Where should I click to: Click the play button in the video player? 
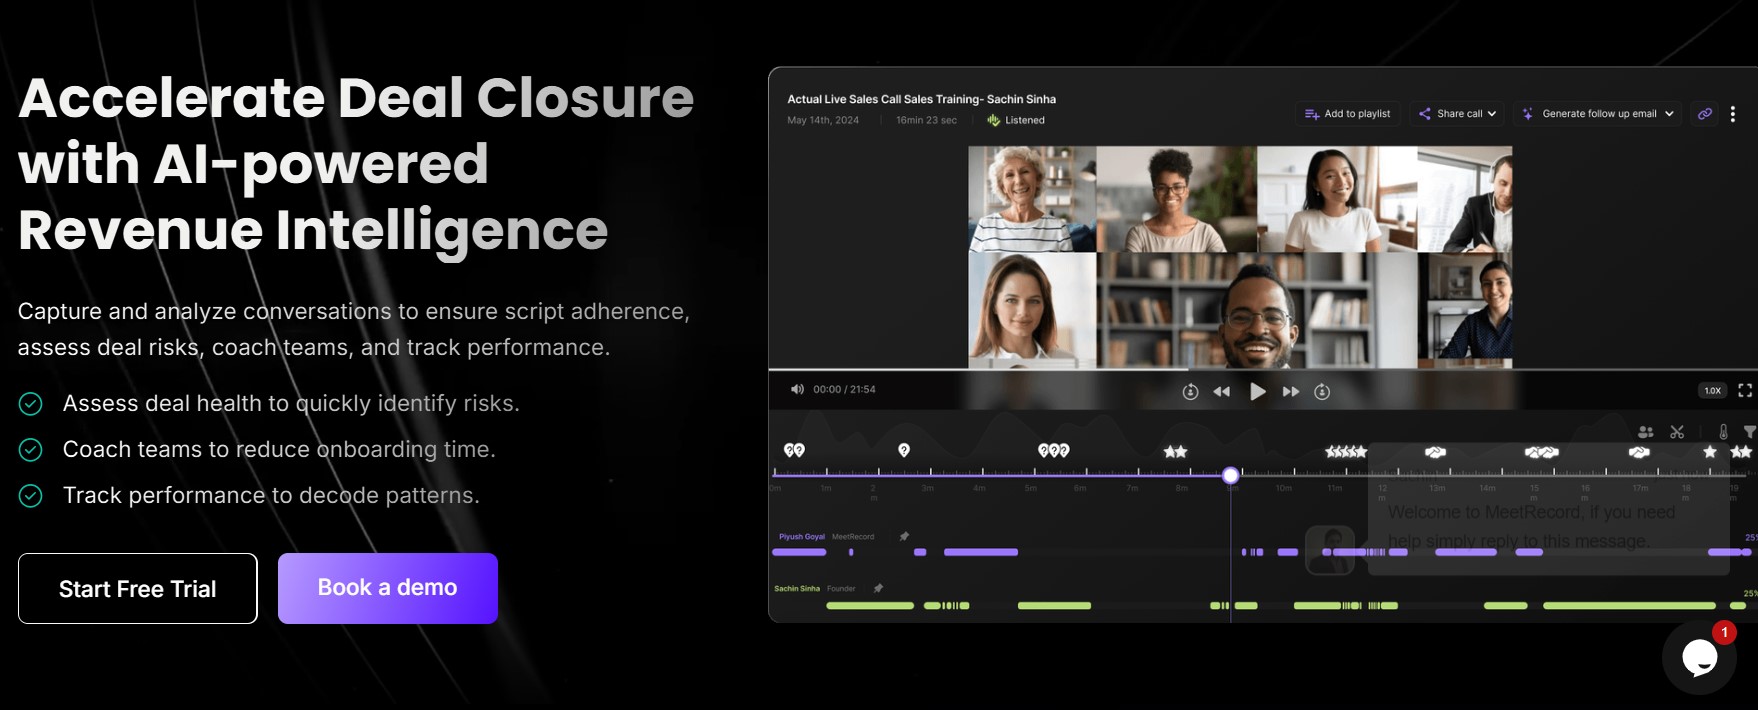[x=1257, y=391]
